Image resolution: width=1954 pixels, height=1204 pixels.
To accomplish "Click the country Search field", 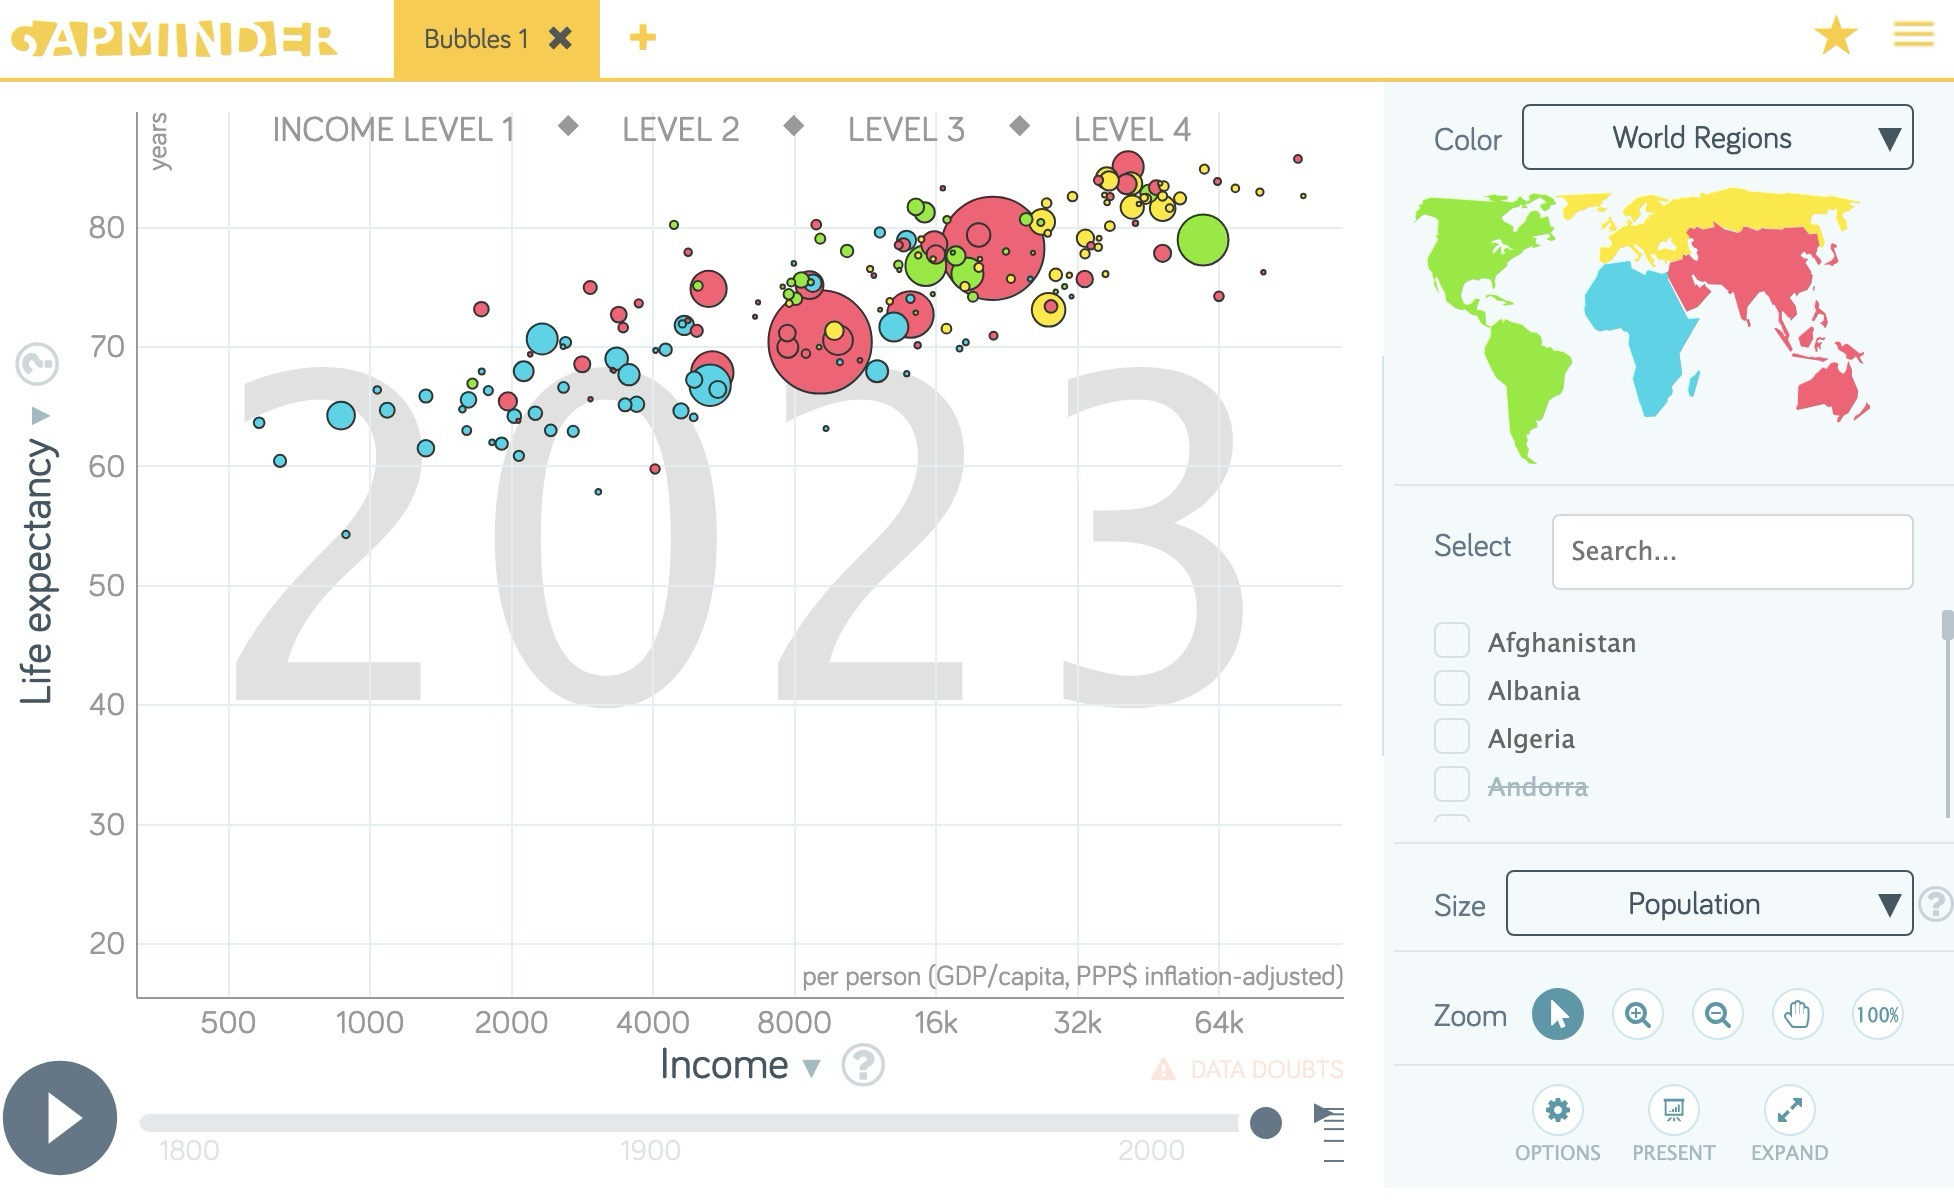I will click(1732, 552).
